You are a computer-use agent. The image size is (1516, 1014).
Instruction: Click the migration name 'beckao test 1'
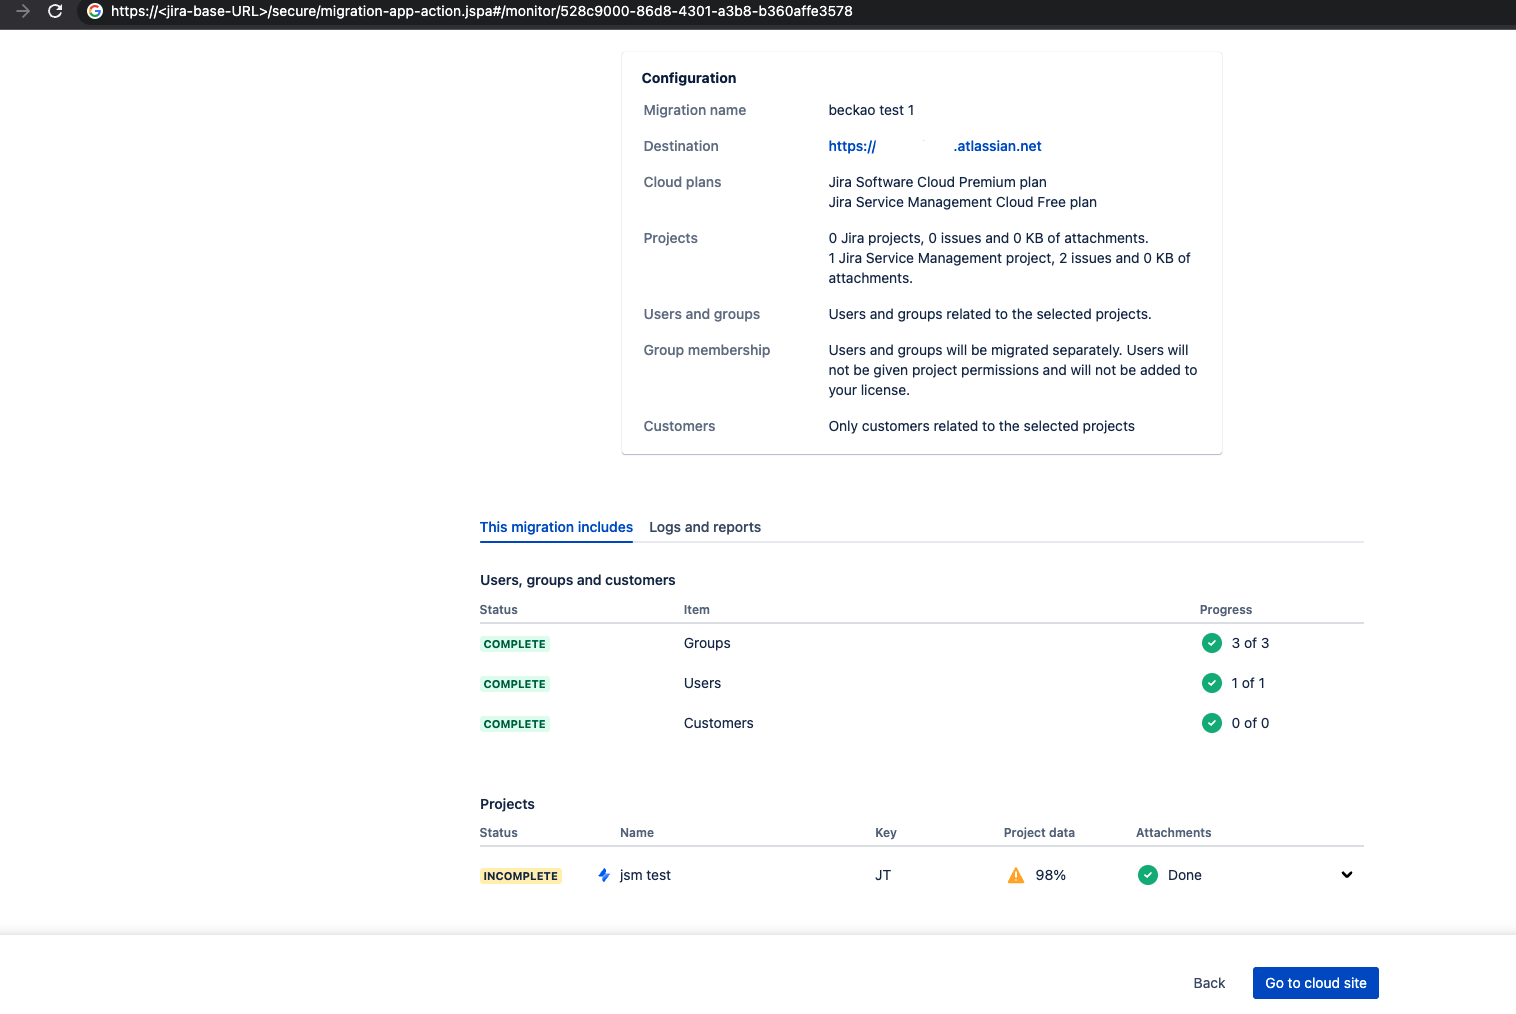point(871,110)
